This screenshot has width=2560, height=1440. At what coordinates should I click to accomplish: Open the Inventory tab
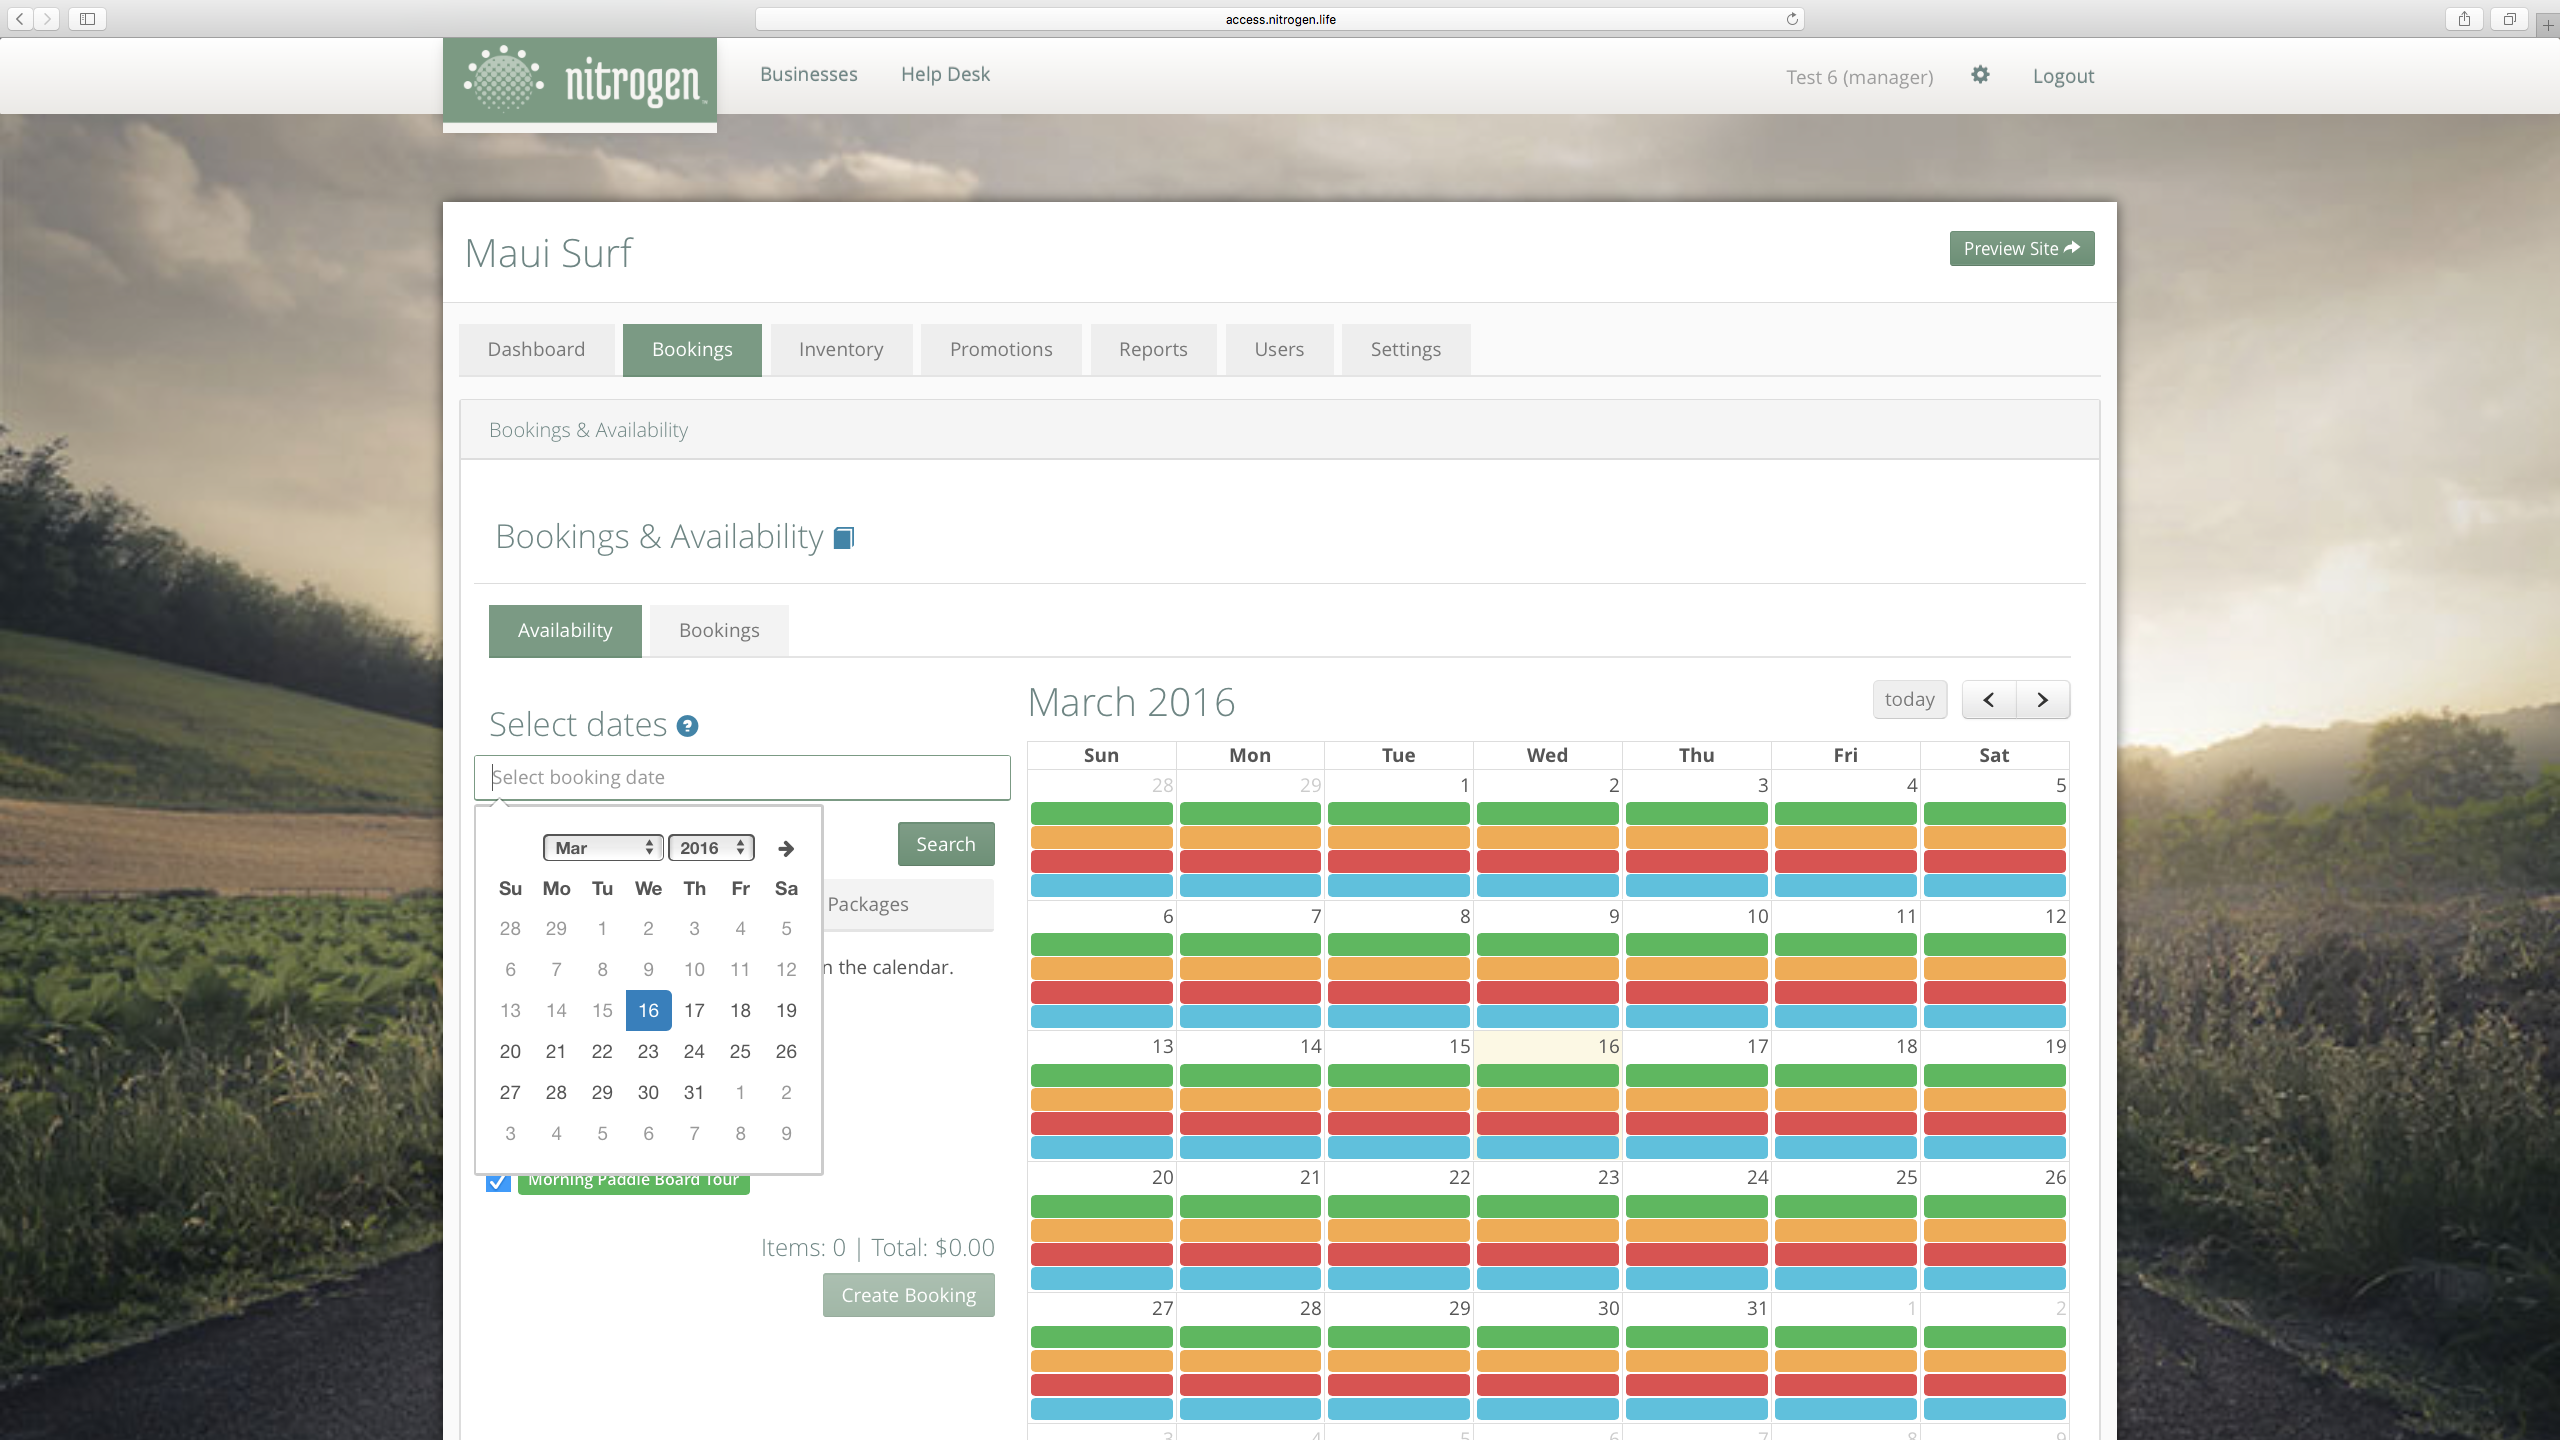click(841, 350)
